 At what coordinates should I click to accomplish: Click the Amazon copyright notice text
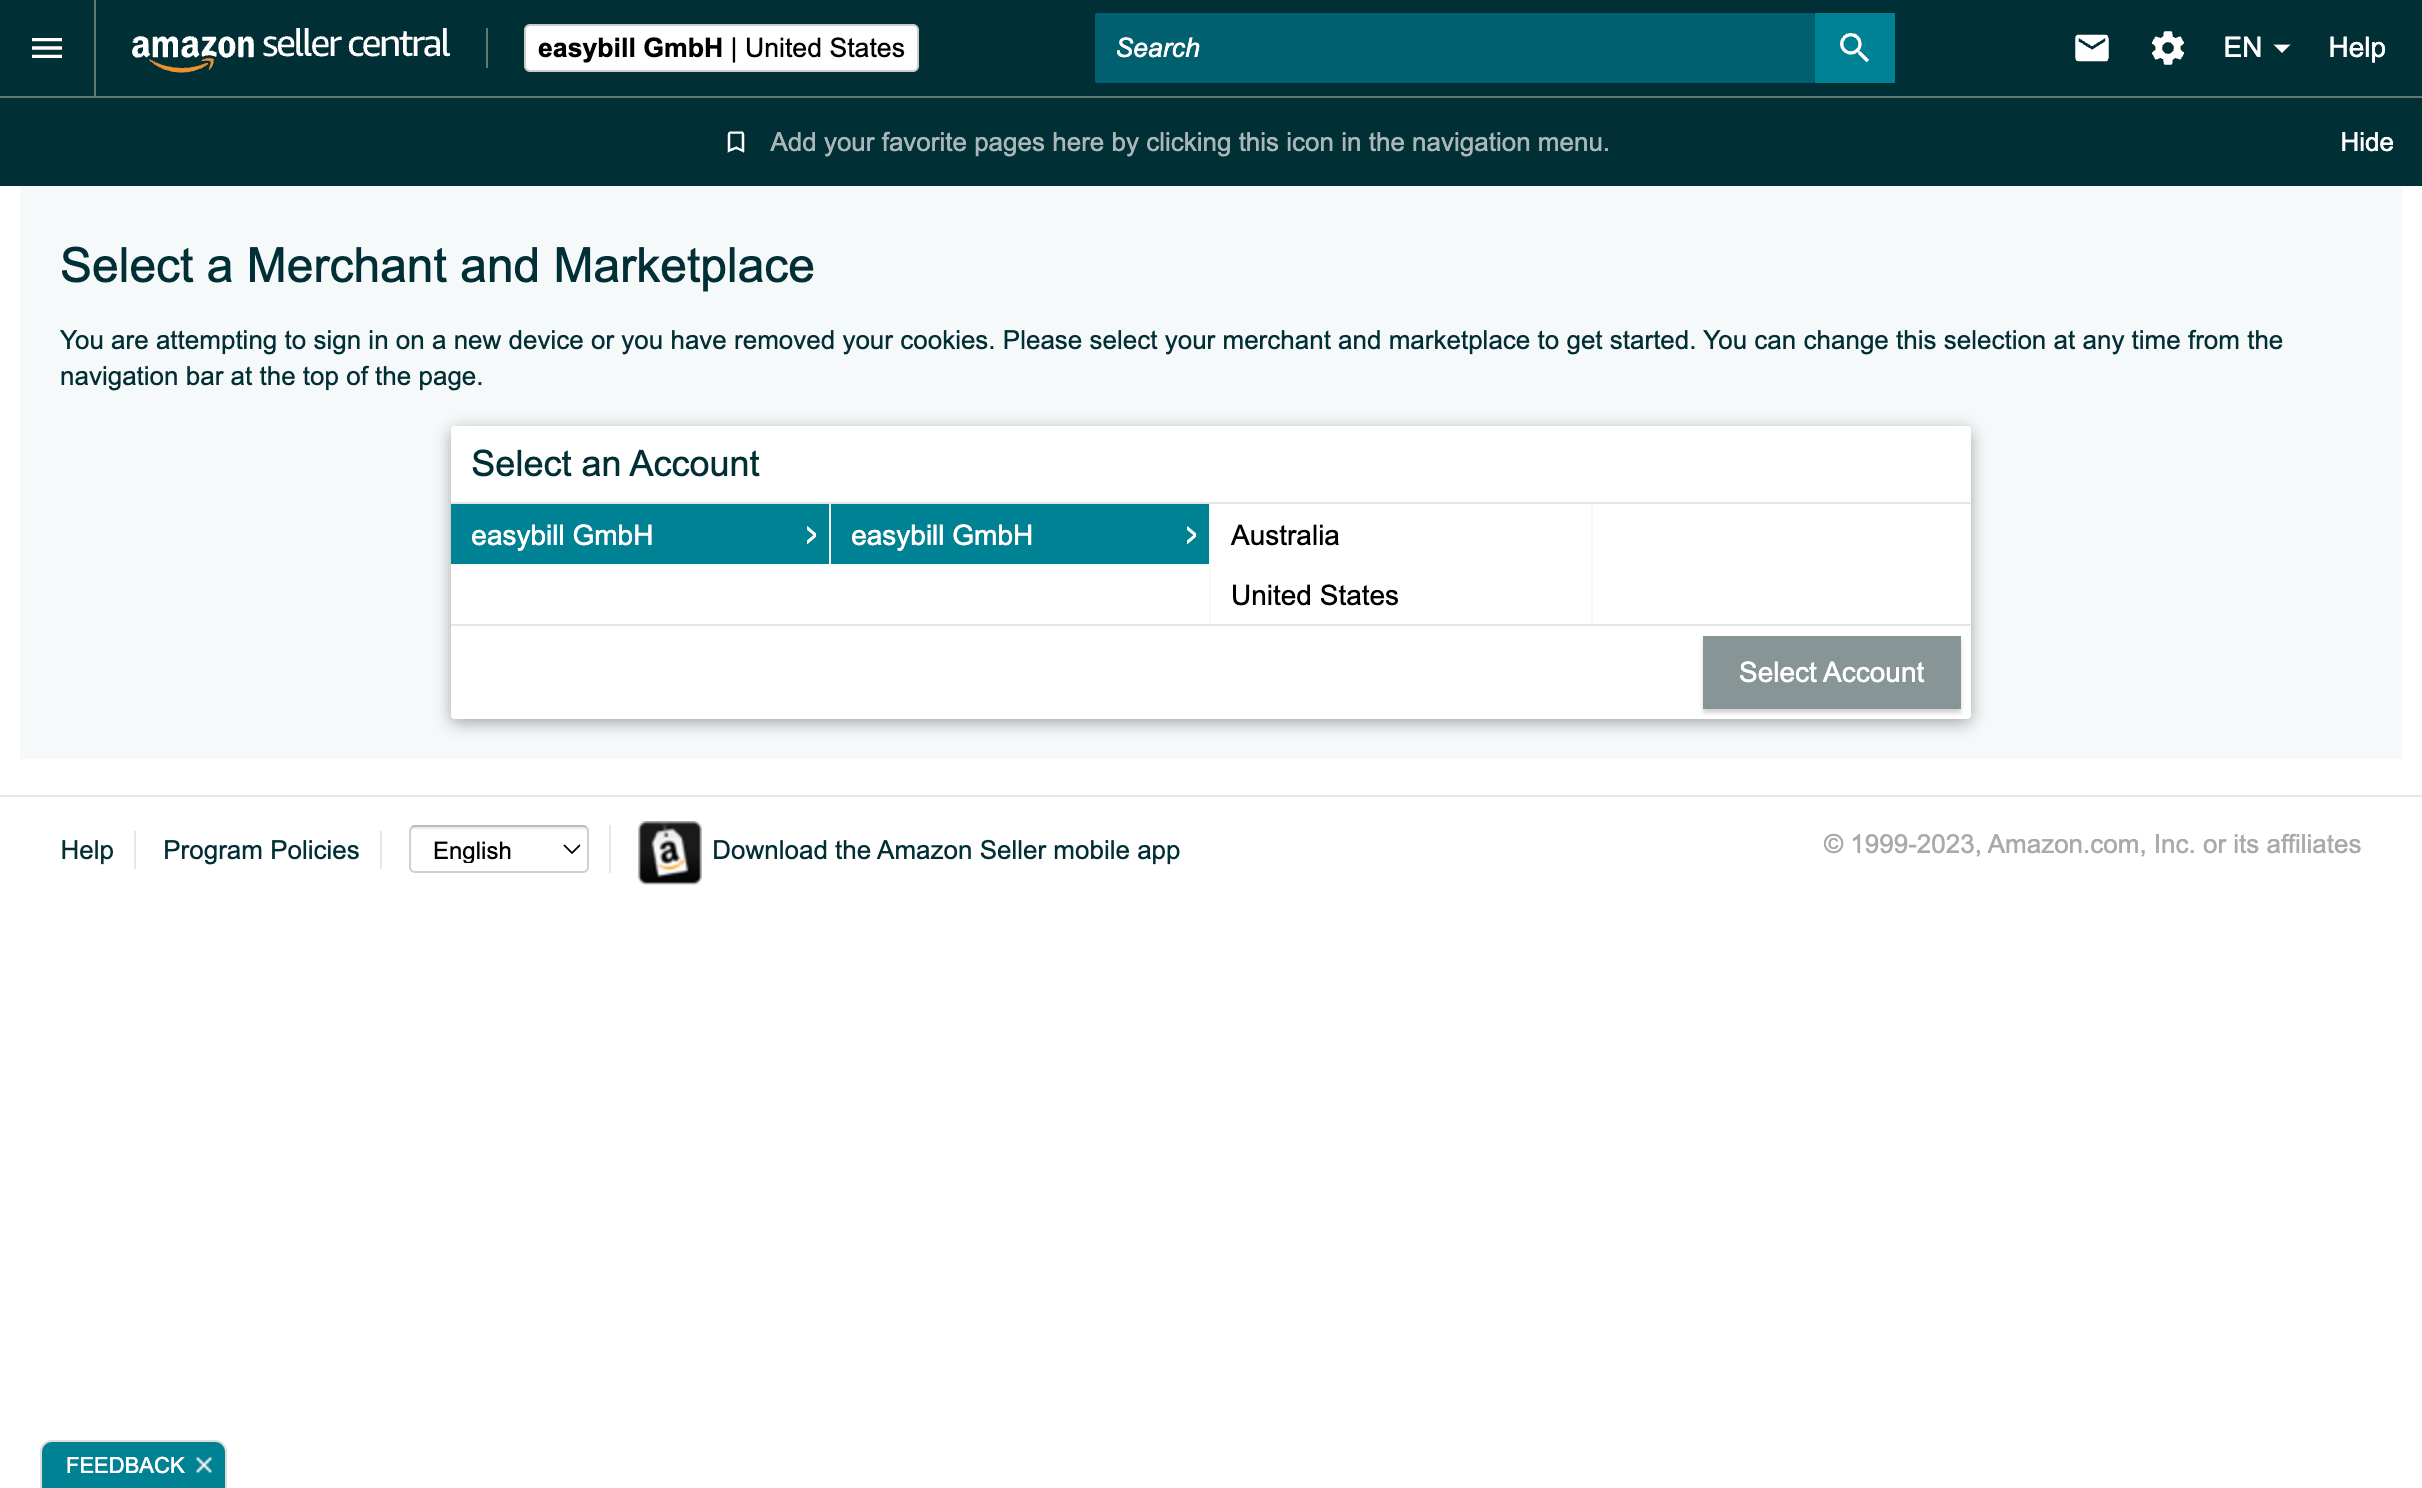click(x=2091, y=845)
